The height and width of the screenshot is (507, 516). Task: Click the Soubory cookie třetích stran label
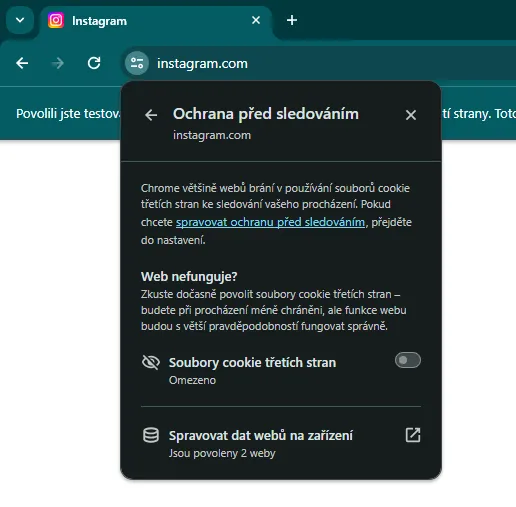(x=252, y=362)
